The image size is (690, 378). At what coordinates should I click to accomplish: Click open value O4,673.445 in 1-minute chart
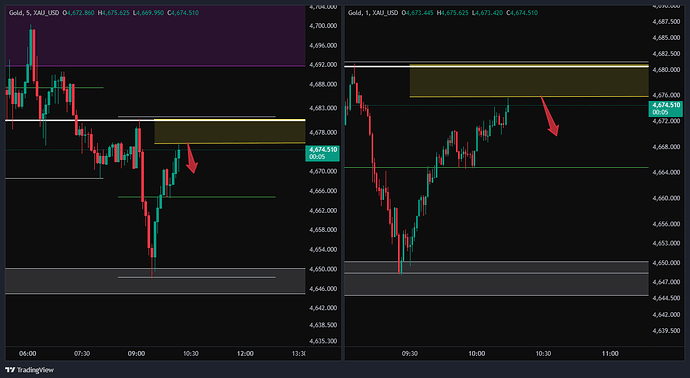click(417, 13)
